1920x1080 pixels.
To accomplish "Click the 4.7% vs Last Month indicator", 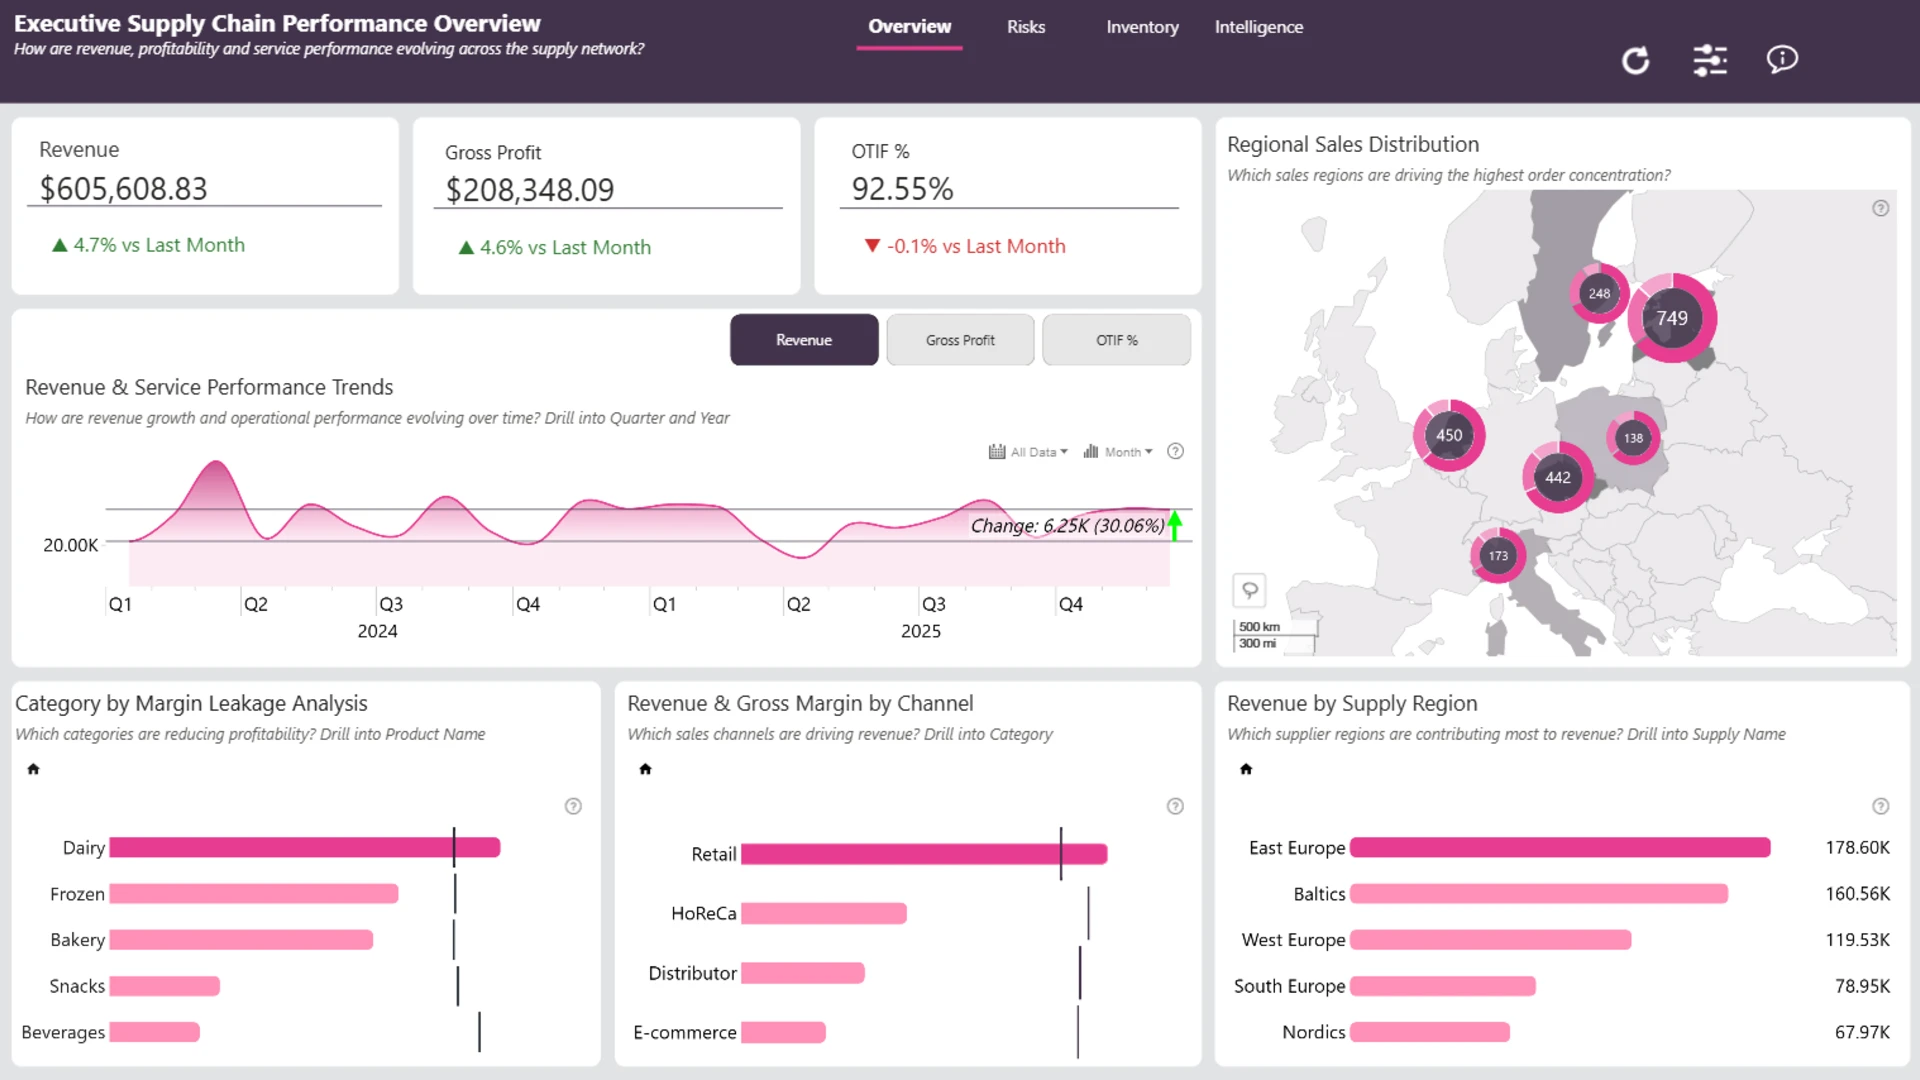I will [149, 245].
